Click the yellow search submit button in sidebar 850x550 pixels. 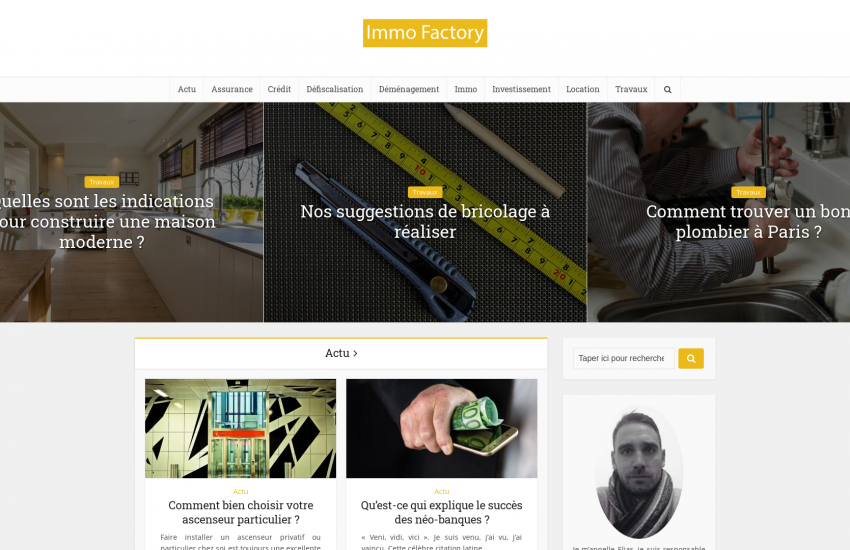pyautogui.click(x=691, y=358)
